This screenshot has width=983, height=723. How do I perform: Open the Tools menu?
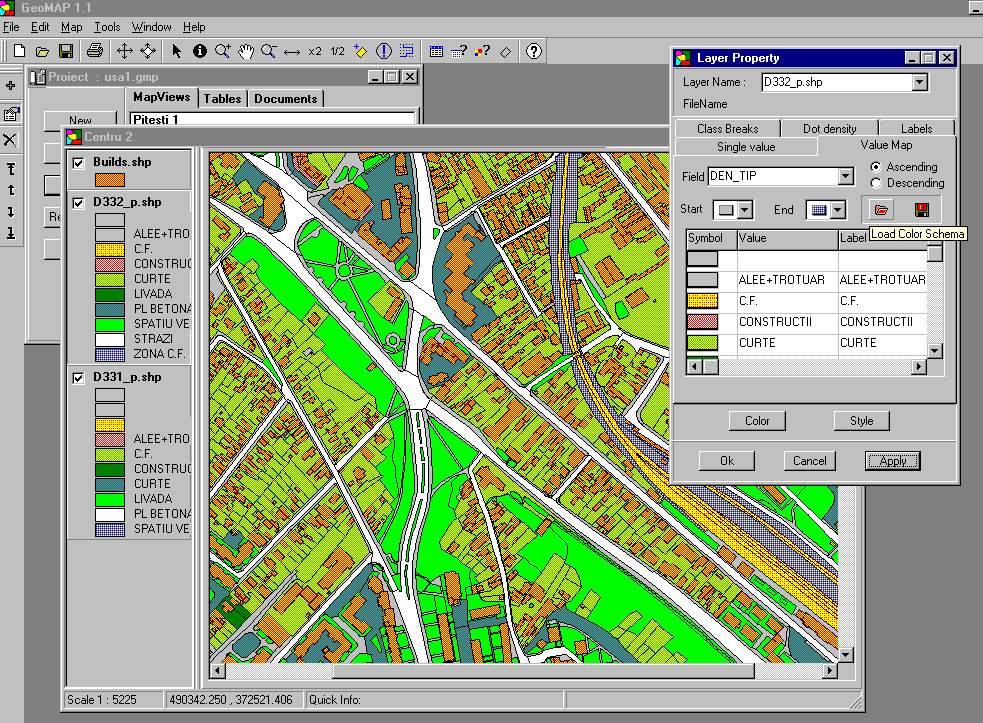pyautogui.click(x=107, y=27)
